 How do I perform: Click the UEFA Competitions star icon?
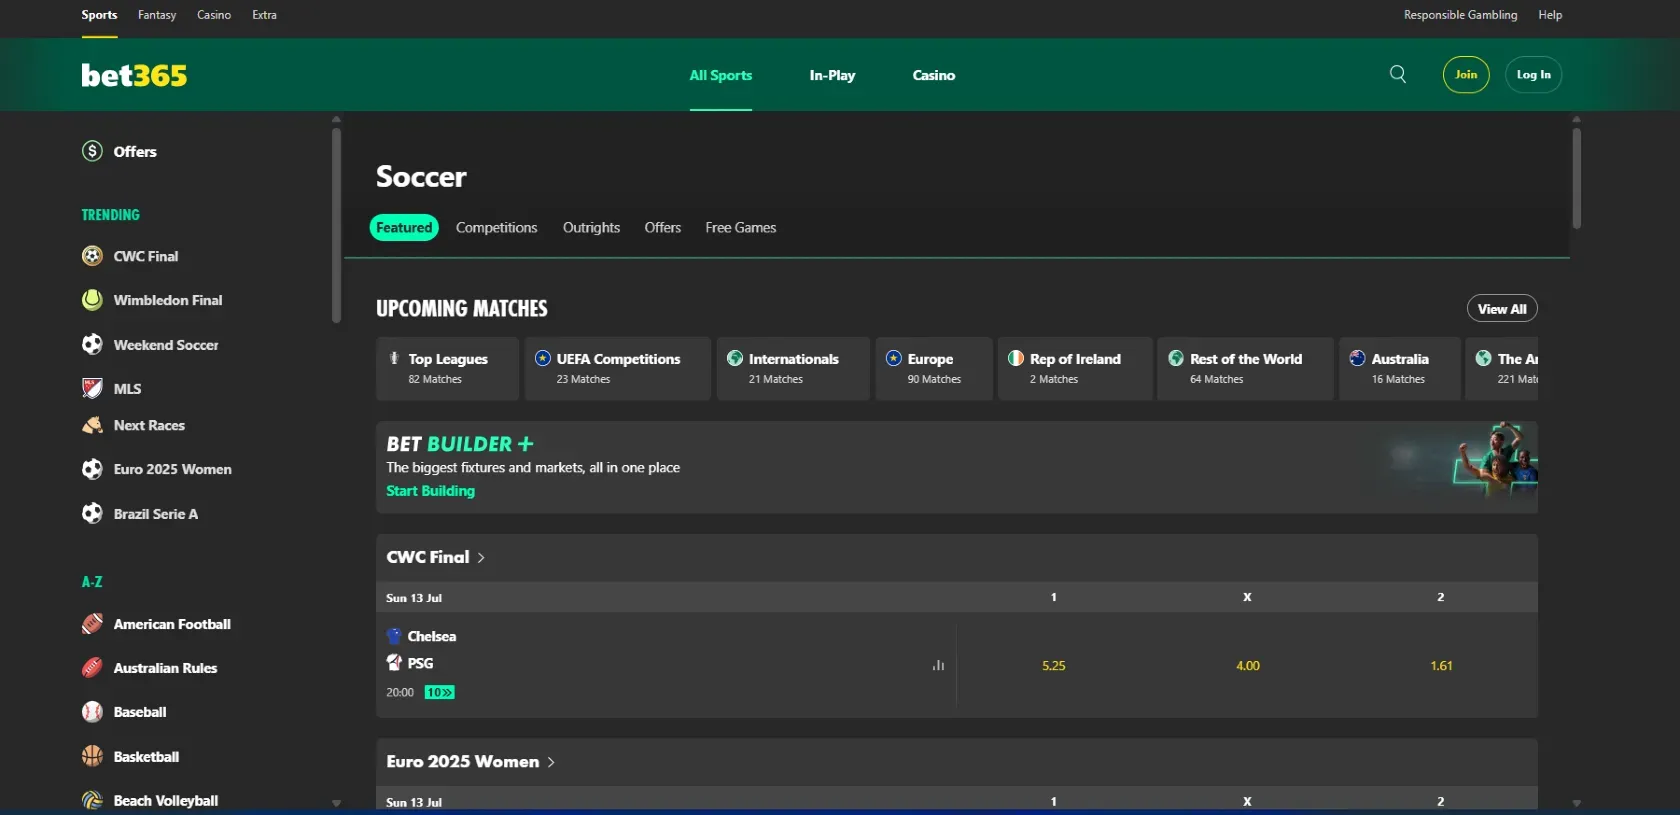543,358
